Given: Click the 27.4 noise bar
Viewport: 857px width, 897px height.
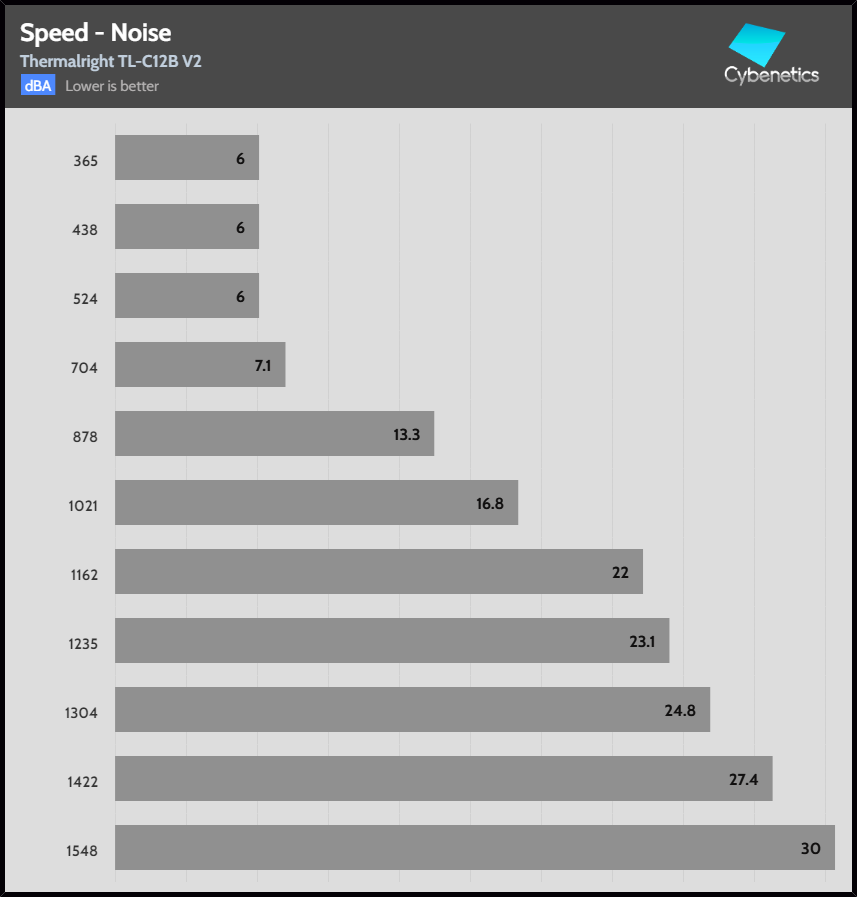Looking at the screenshot, I should point(443,778).
